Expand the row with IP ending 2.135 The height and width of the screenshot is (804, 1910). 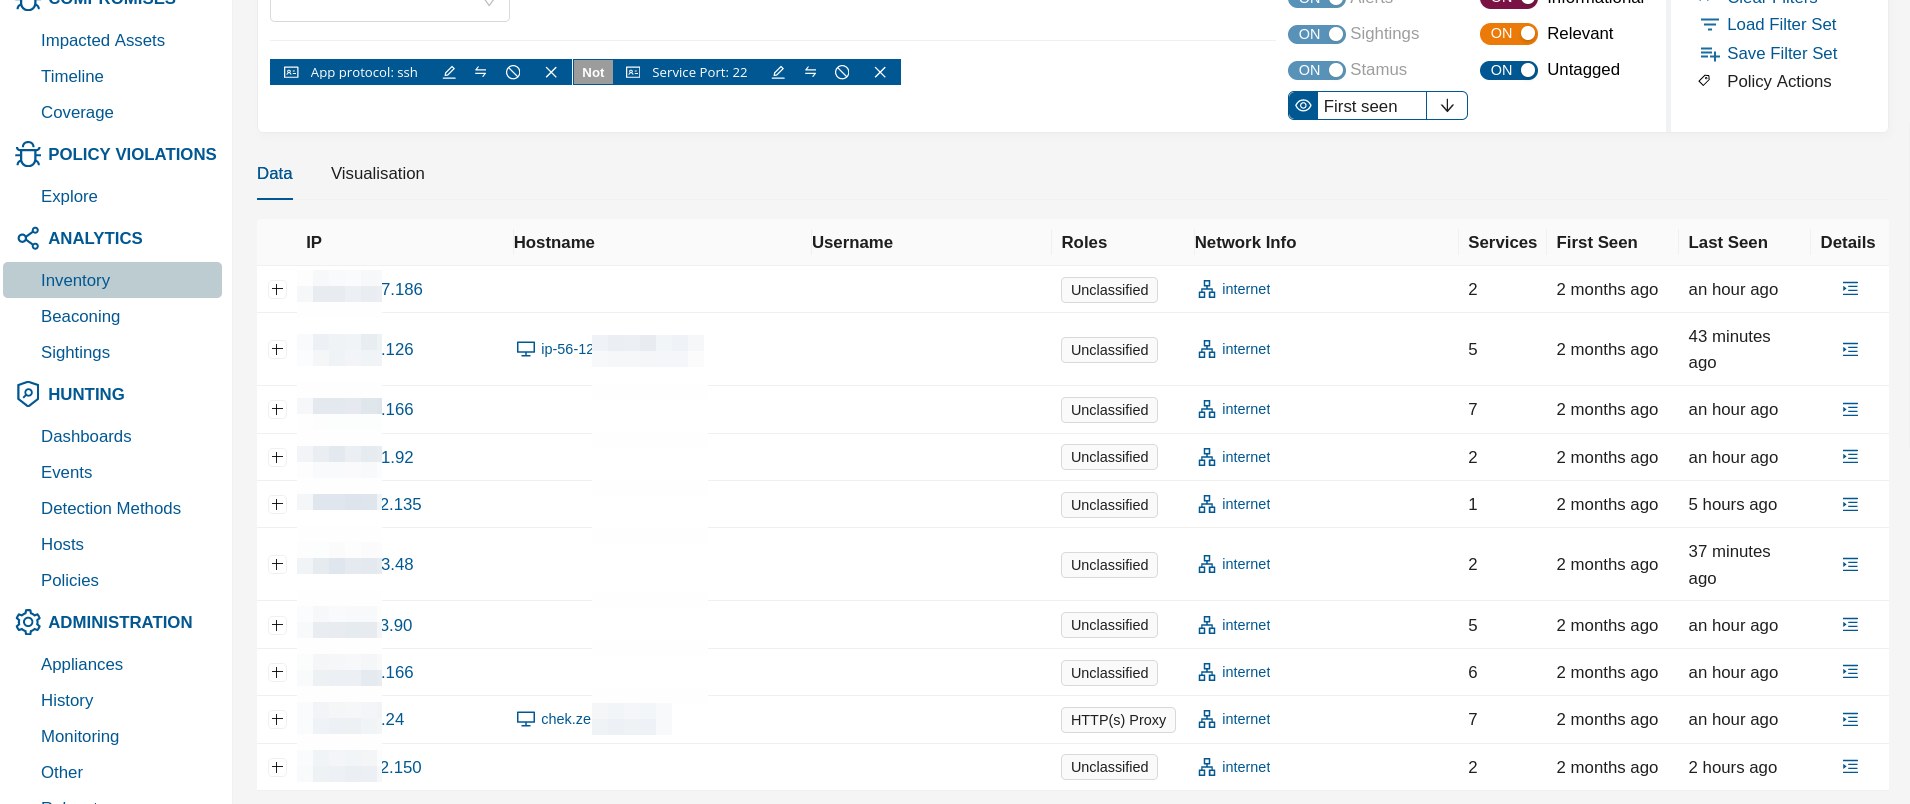coord(277,505)
